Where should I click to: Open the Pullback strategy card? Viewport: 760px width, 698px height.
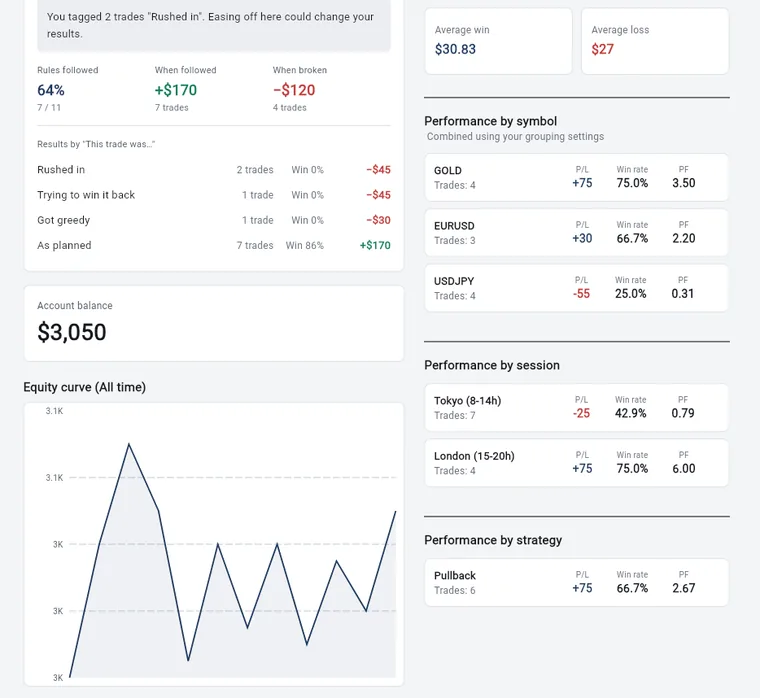[576, 583]
